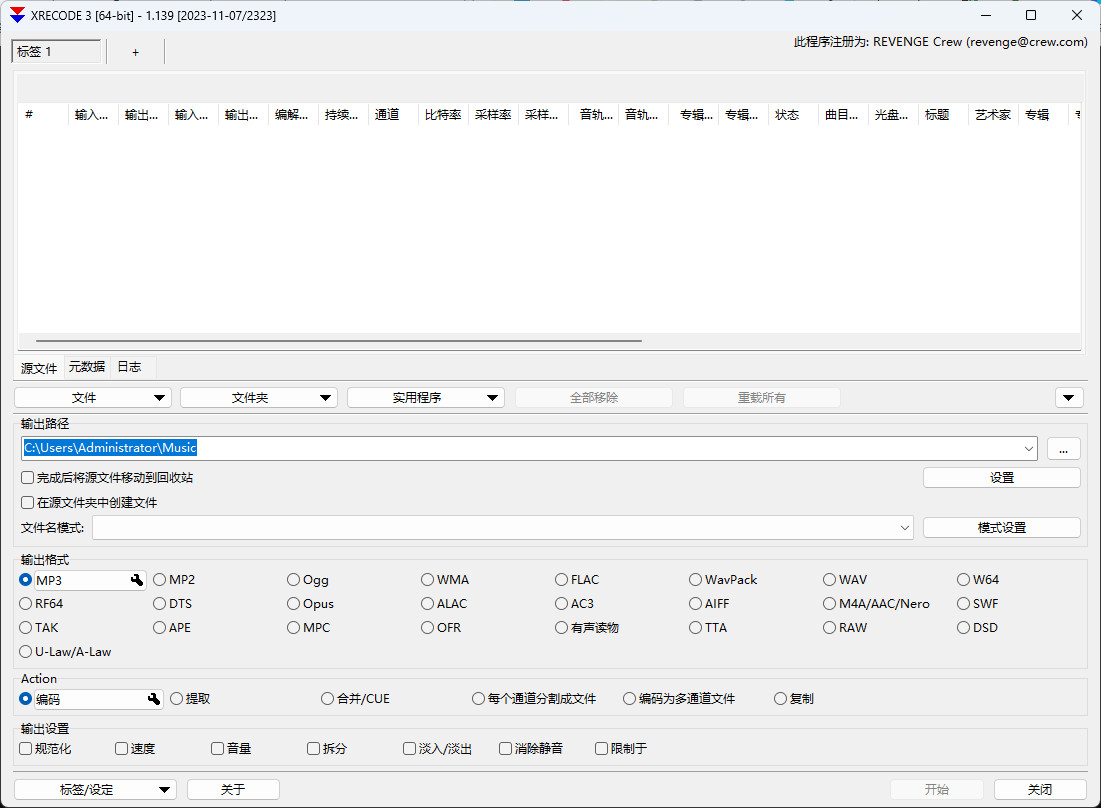Image resolution: width=1101 pixels, height=808 pixels.
Task: Click the 艺术家 column header
Action: pyautogui.click(x=993, y=114)
